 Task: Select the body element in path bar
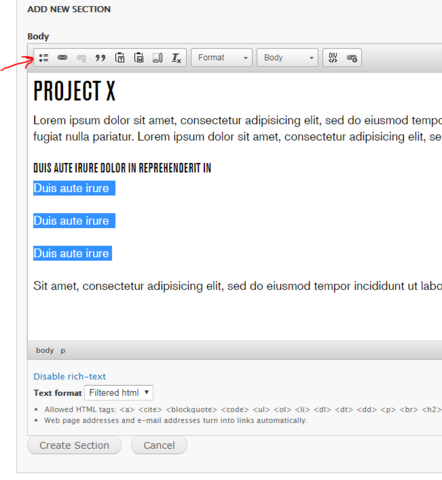click(45, 350)
